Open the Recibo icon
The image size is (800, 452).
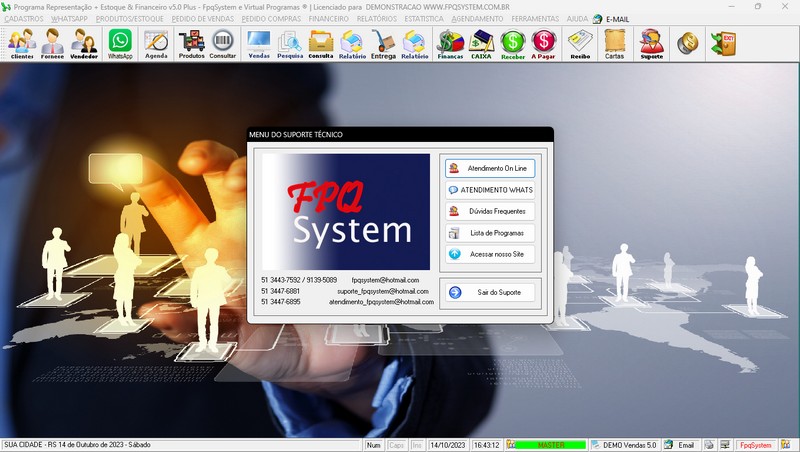(580, 44)
